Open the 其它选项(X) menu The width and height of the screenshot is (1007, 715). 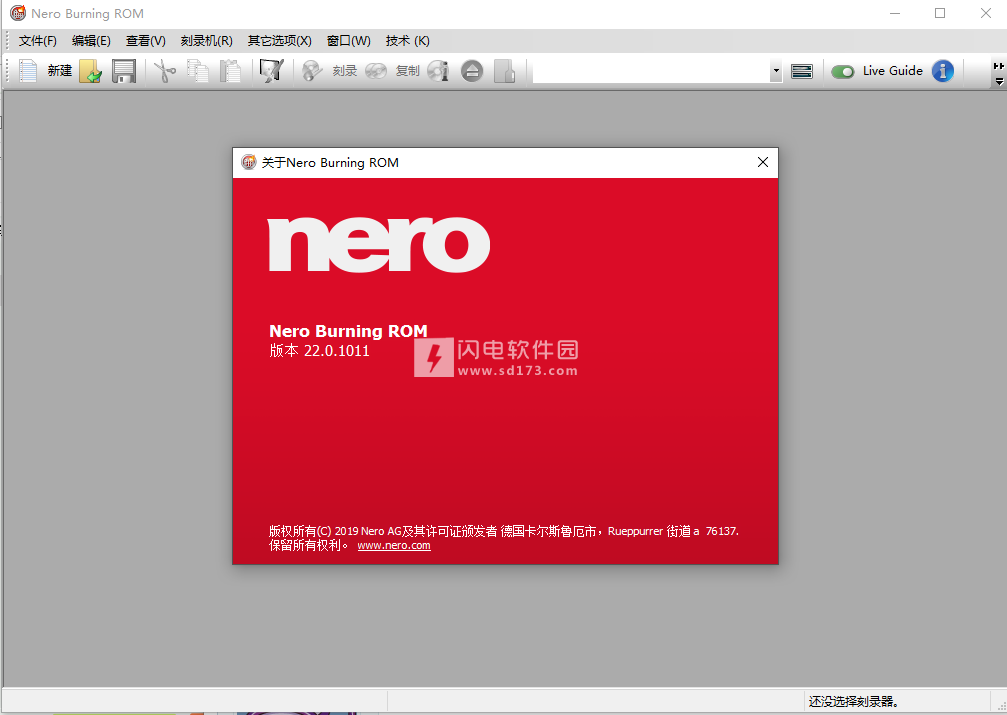point(280,41)
